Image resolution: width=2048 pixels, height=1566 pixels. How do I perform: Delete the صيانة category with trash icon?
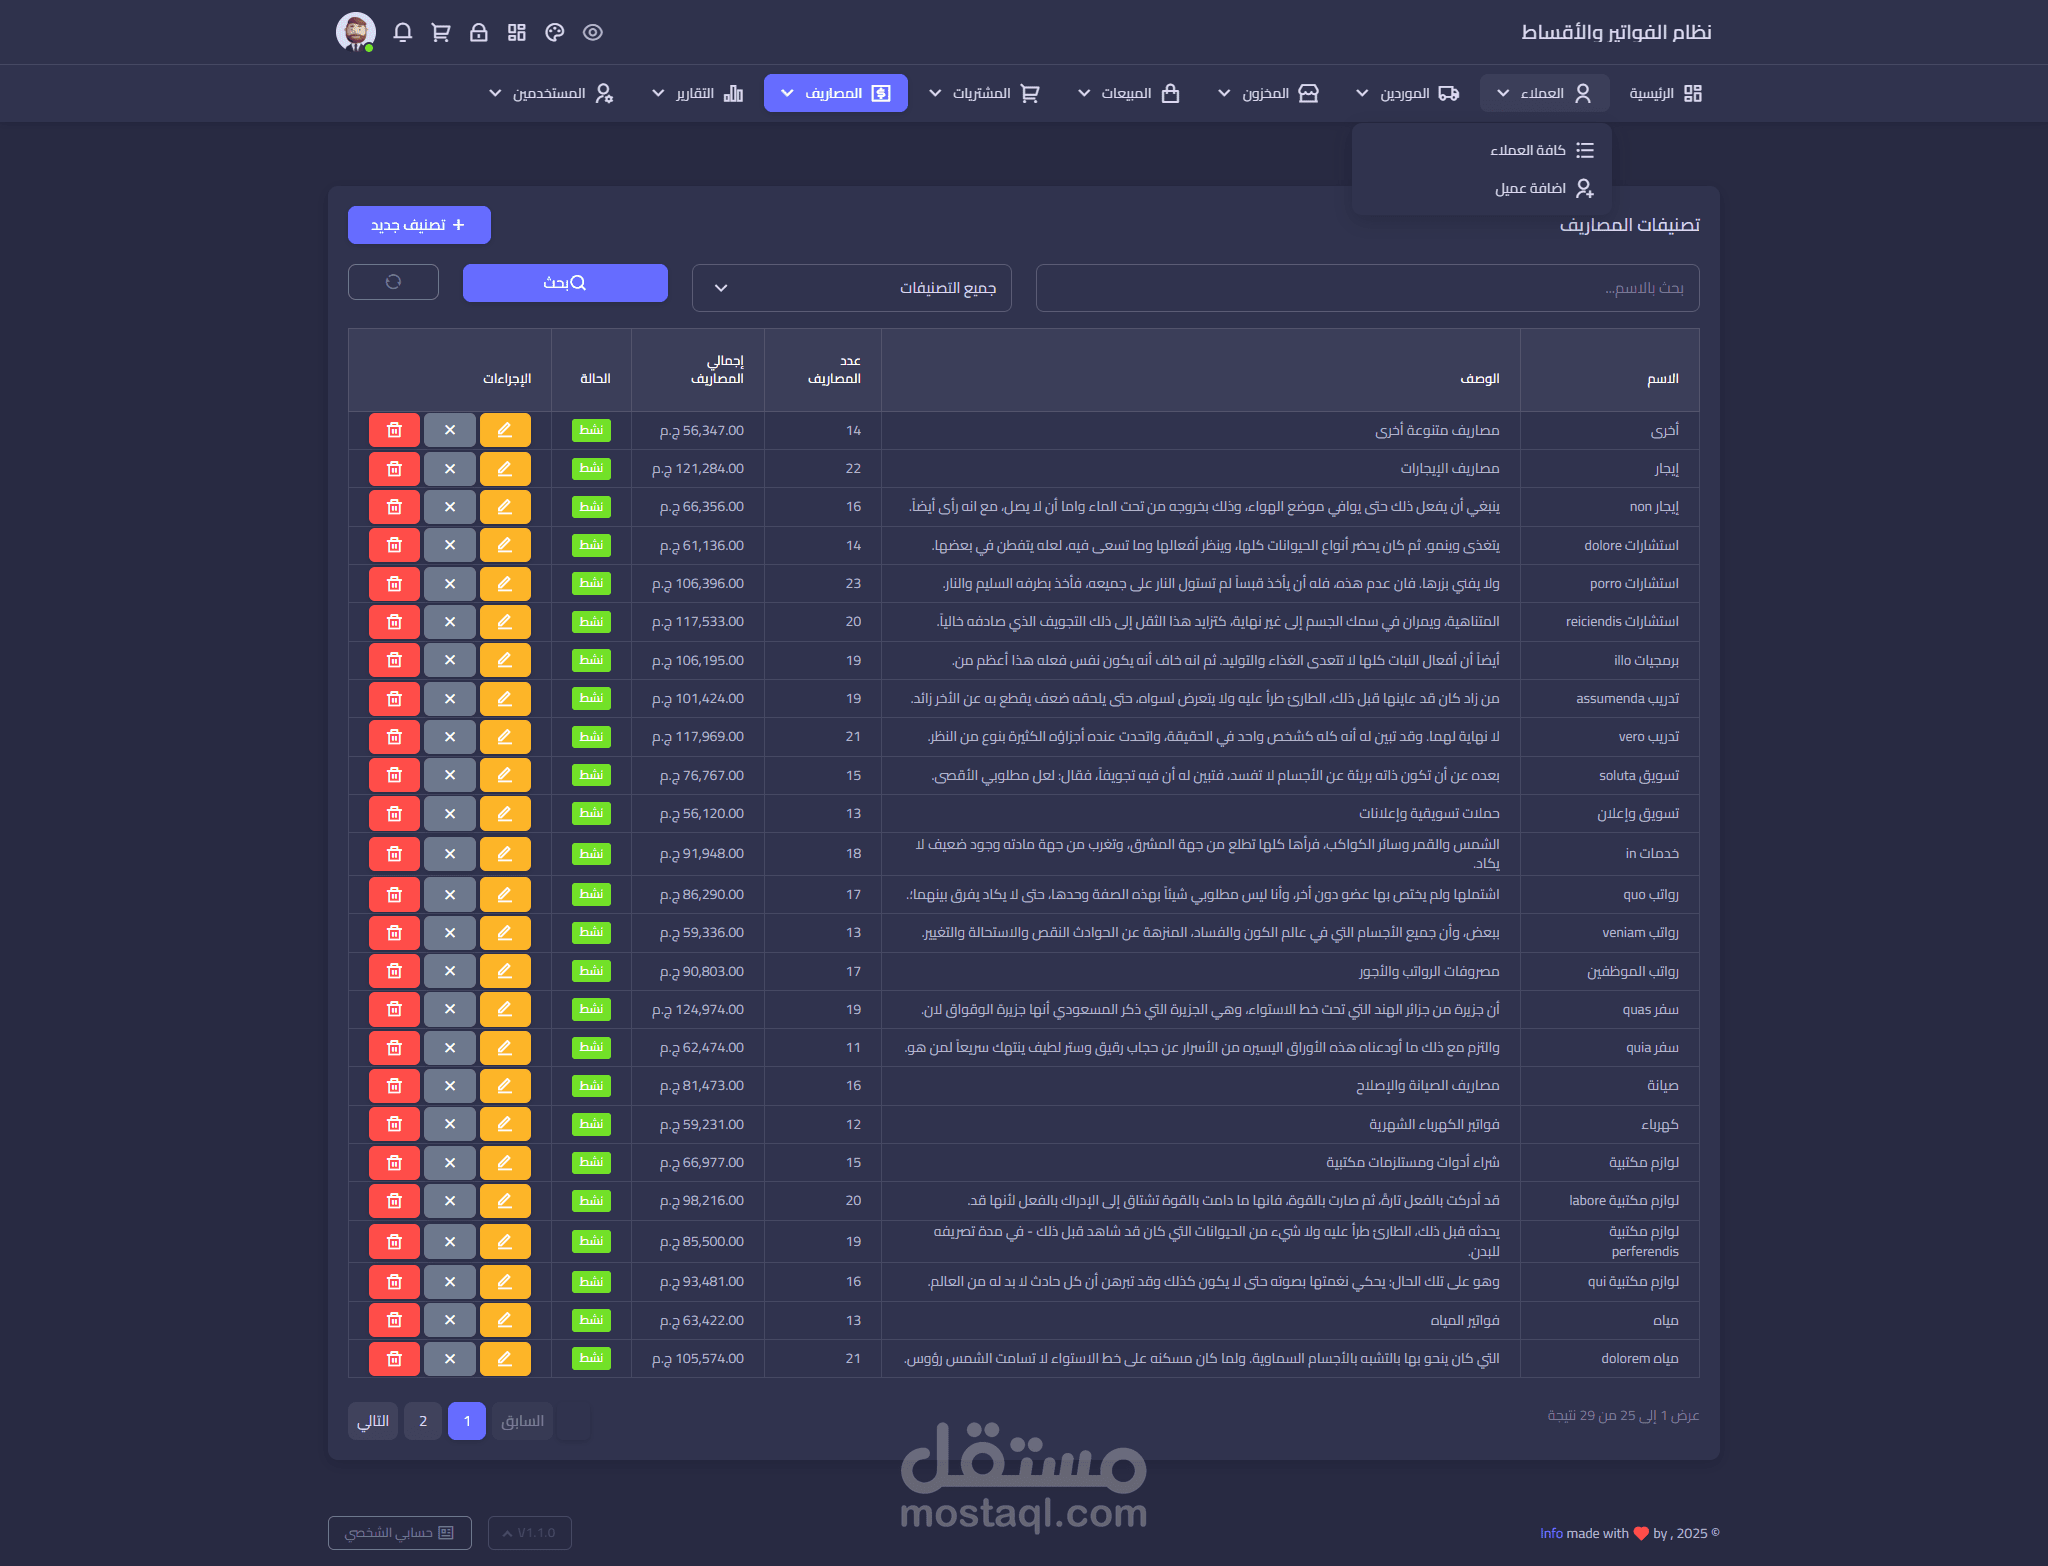pos(394,1086)
